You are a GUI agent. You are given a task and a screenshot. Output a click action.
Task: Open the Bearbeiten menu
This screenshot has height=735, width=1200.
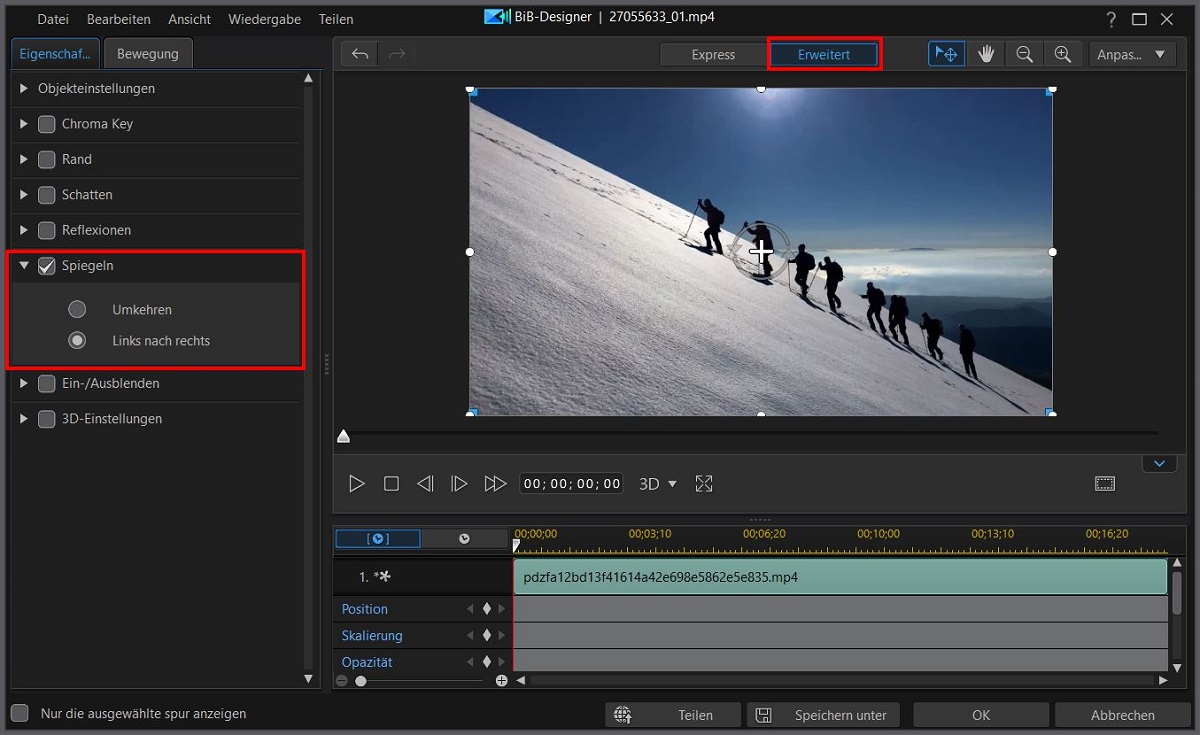click(118, 19)
